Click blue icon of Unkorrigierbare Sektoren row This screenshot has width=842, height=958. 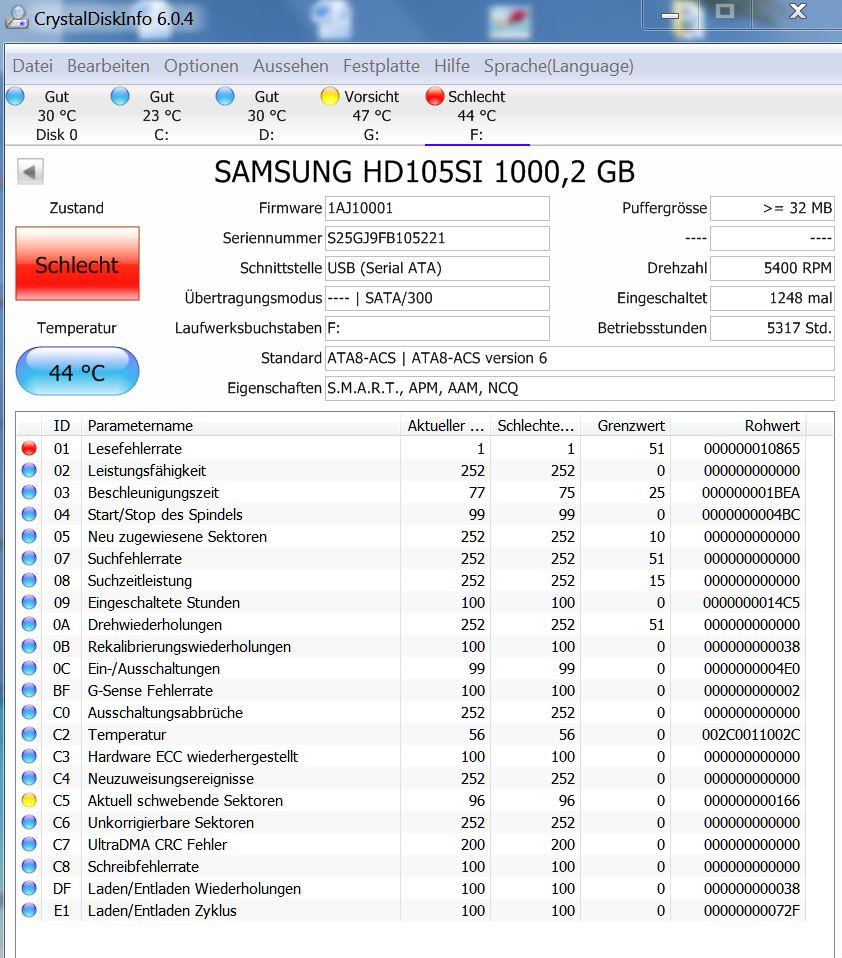pos(29,822)
